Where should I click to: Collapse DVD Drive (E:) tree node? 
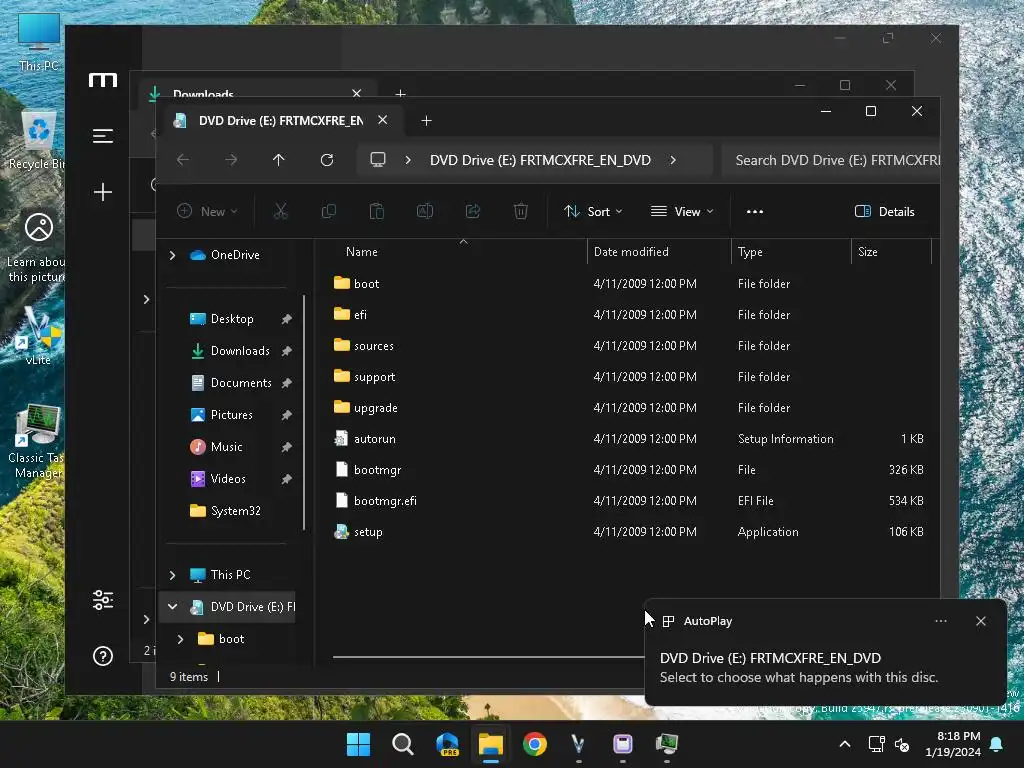[x=172, y=607]
